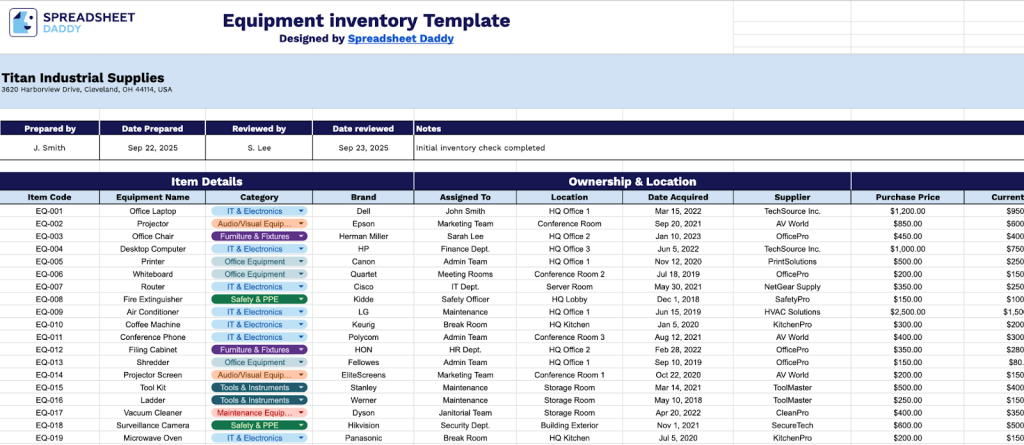
Task: Select the Titan Industrial Supplies company name cell
Action: [83, 77]
